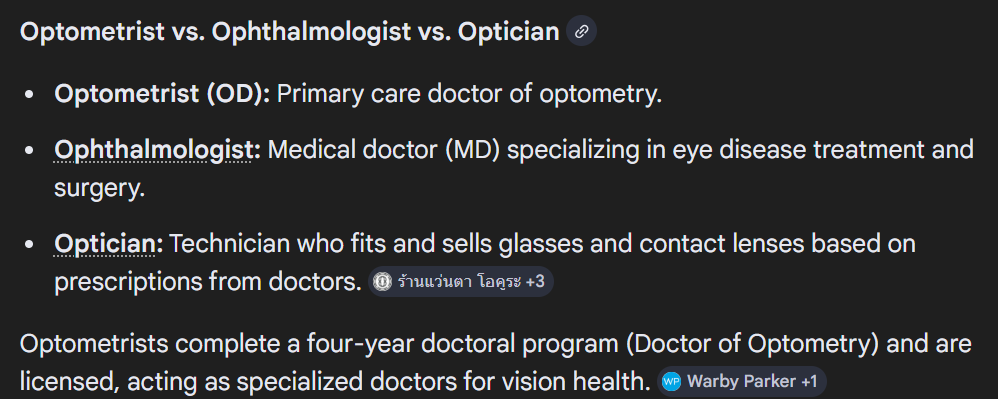
Task: Click the text prescriptions from doctors
Action: coord(208,281)
